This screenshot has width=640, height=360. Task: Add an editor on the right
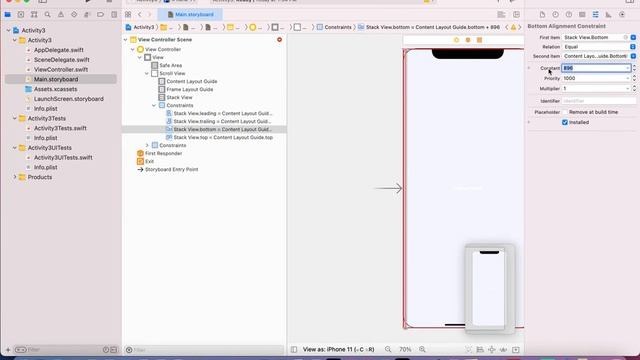click(516, 15)
